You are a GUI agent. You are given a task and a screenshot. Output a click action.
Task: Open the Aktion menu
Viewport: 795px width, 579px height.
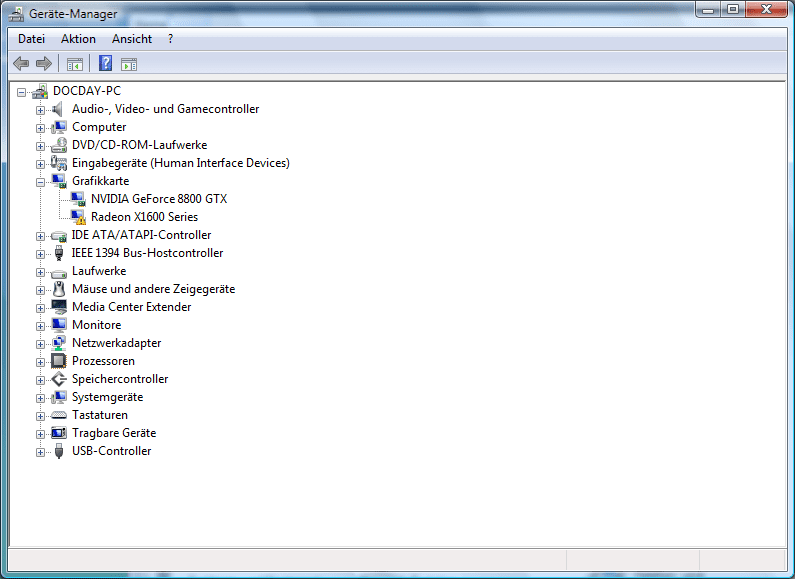78,39
